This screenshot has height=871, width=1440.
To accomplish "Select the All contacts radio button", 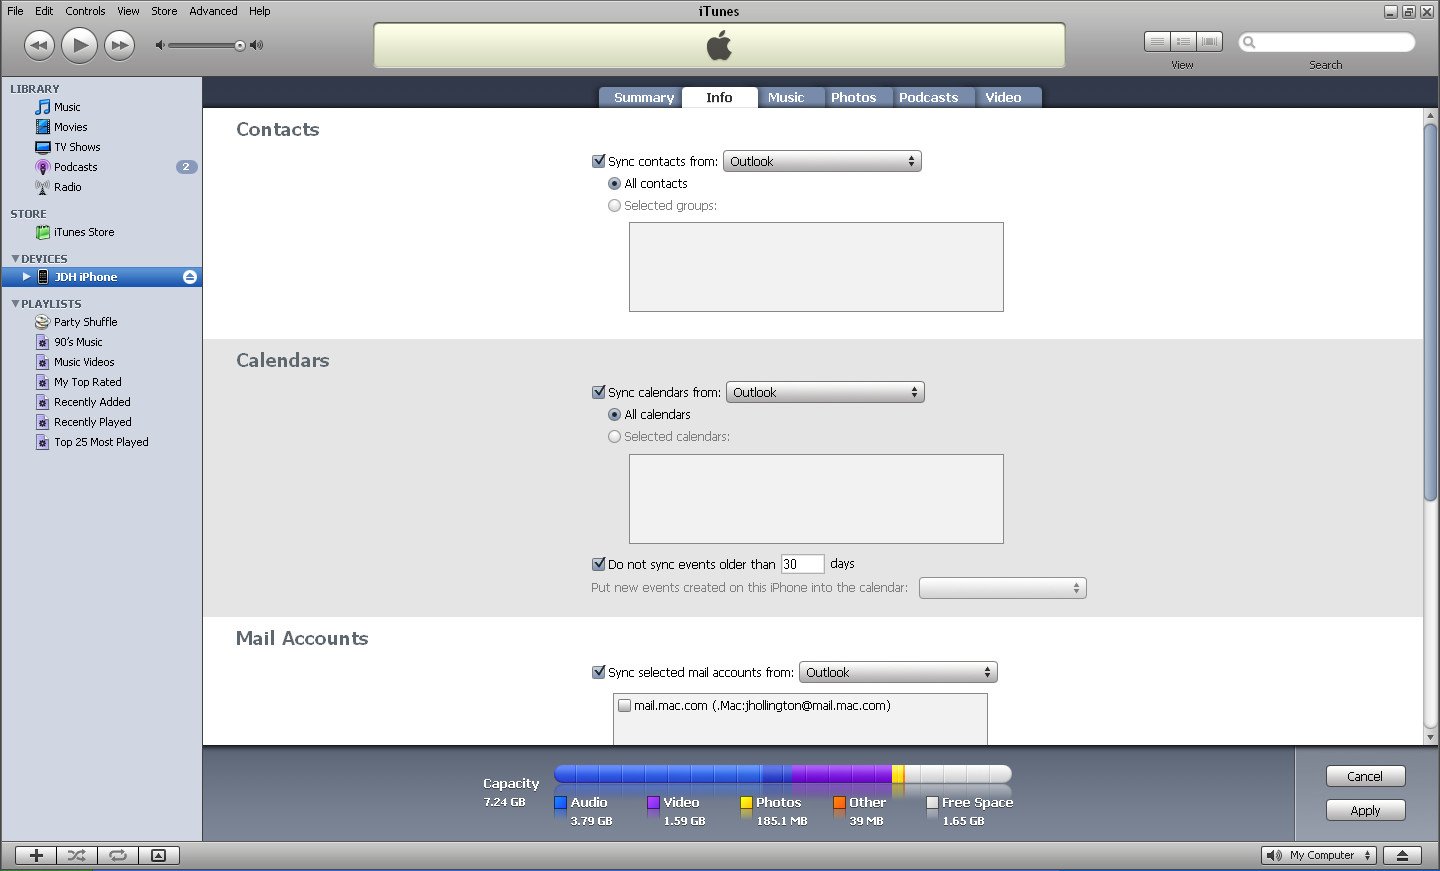I will click(x=614, y=184).
